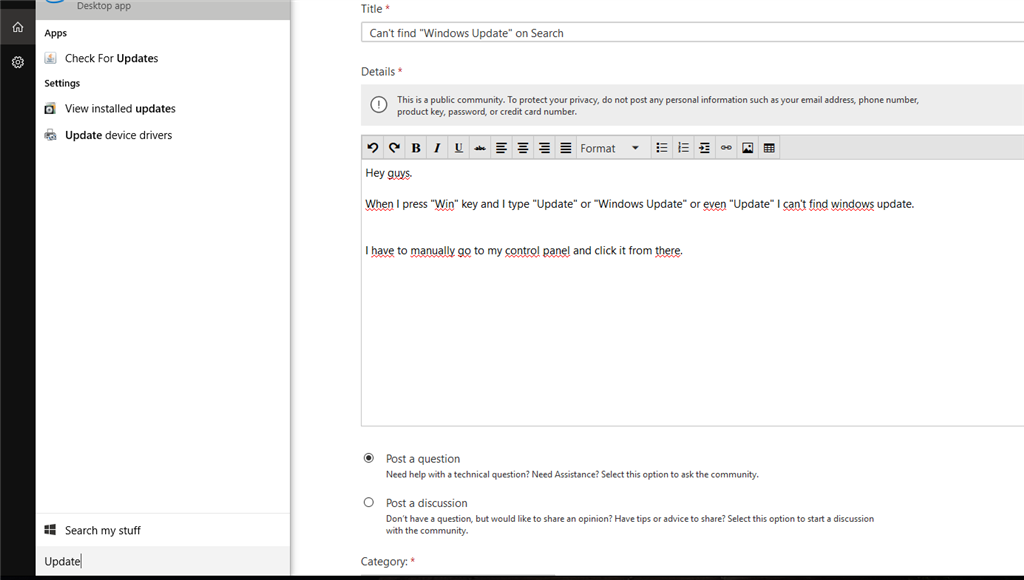
Task: Open View installed updates setting
Action: pyautogui.click(x=120, y=108)
